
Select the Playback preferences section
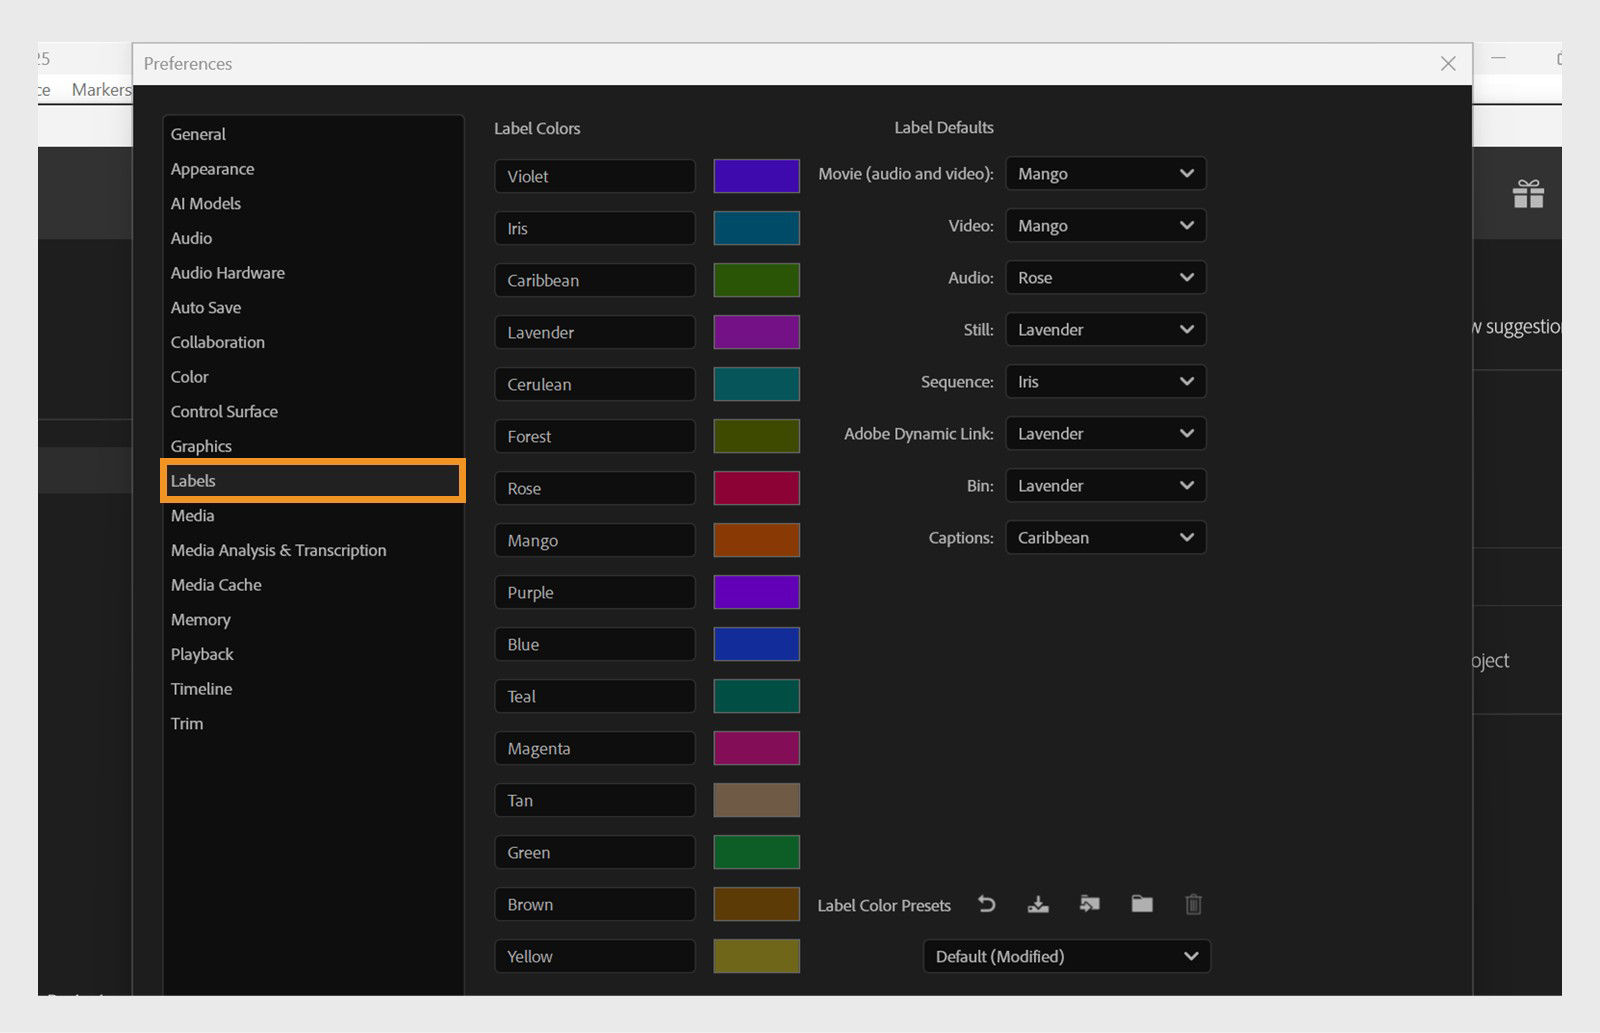201,654
